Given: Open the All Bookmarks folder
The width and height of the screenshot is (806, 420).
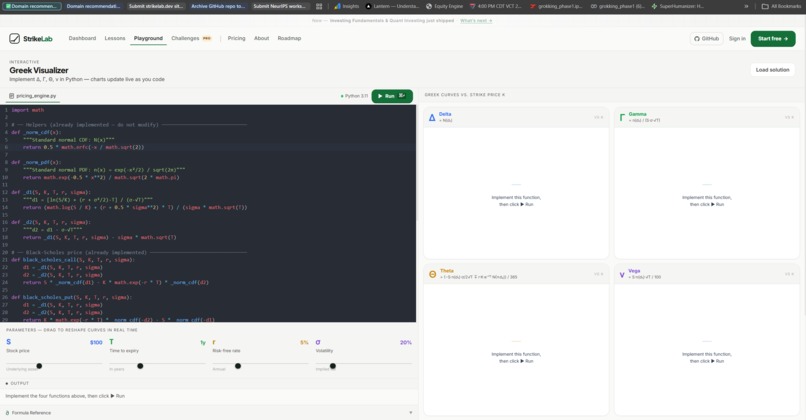Looking at the screenshot, I should [781, 6].
